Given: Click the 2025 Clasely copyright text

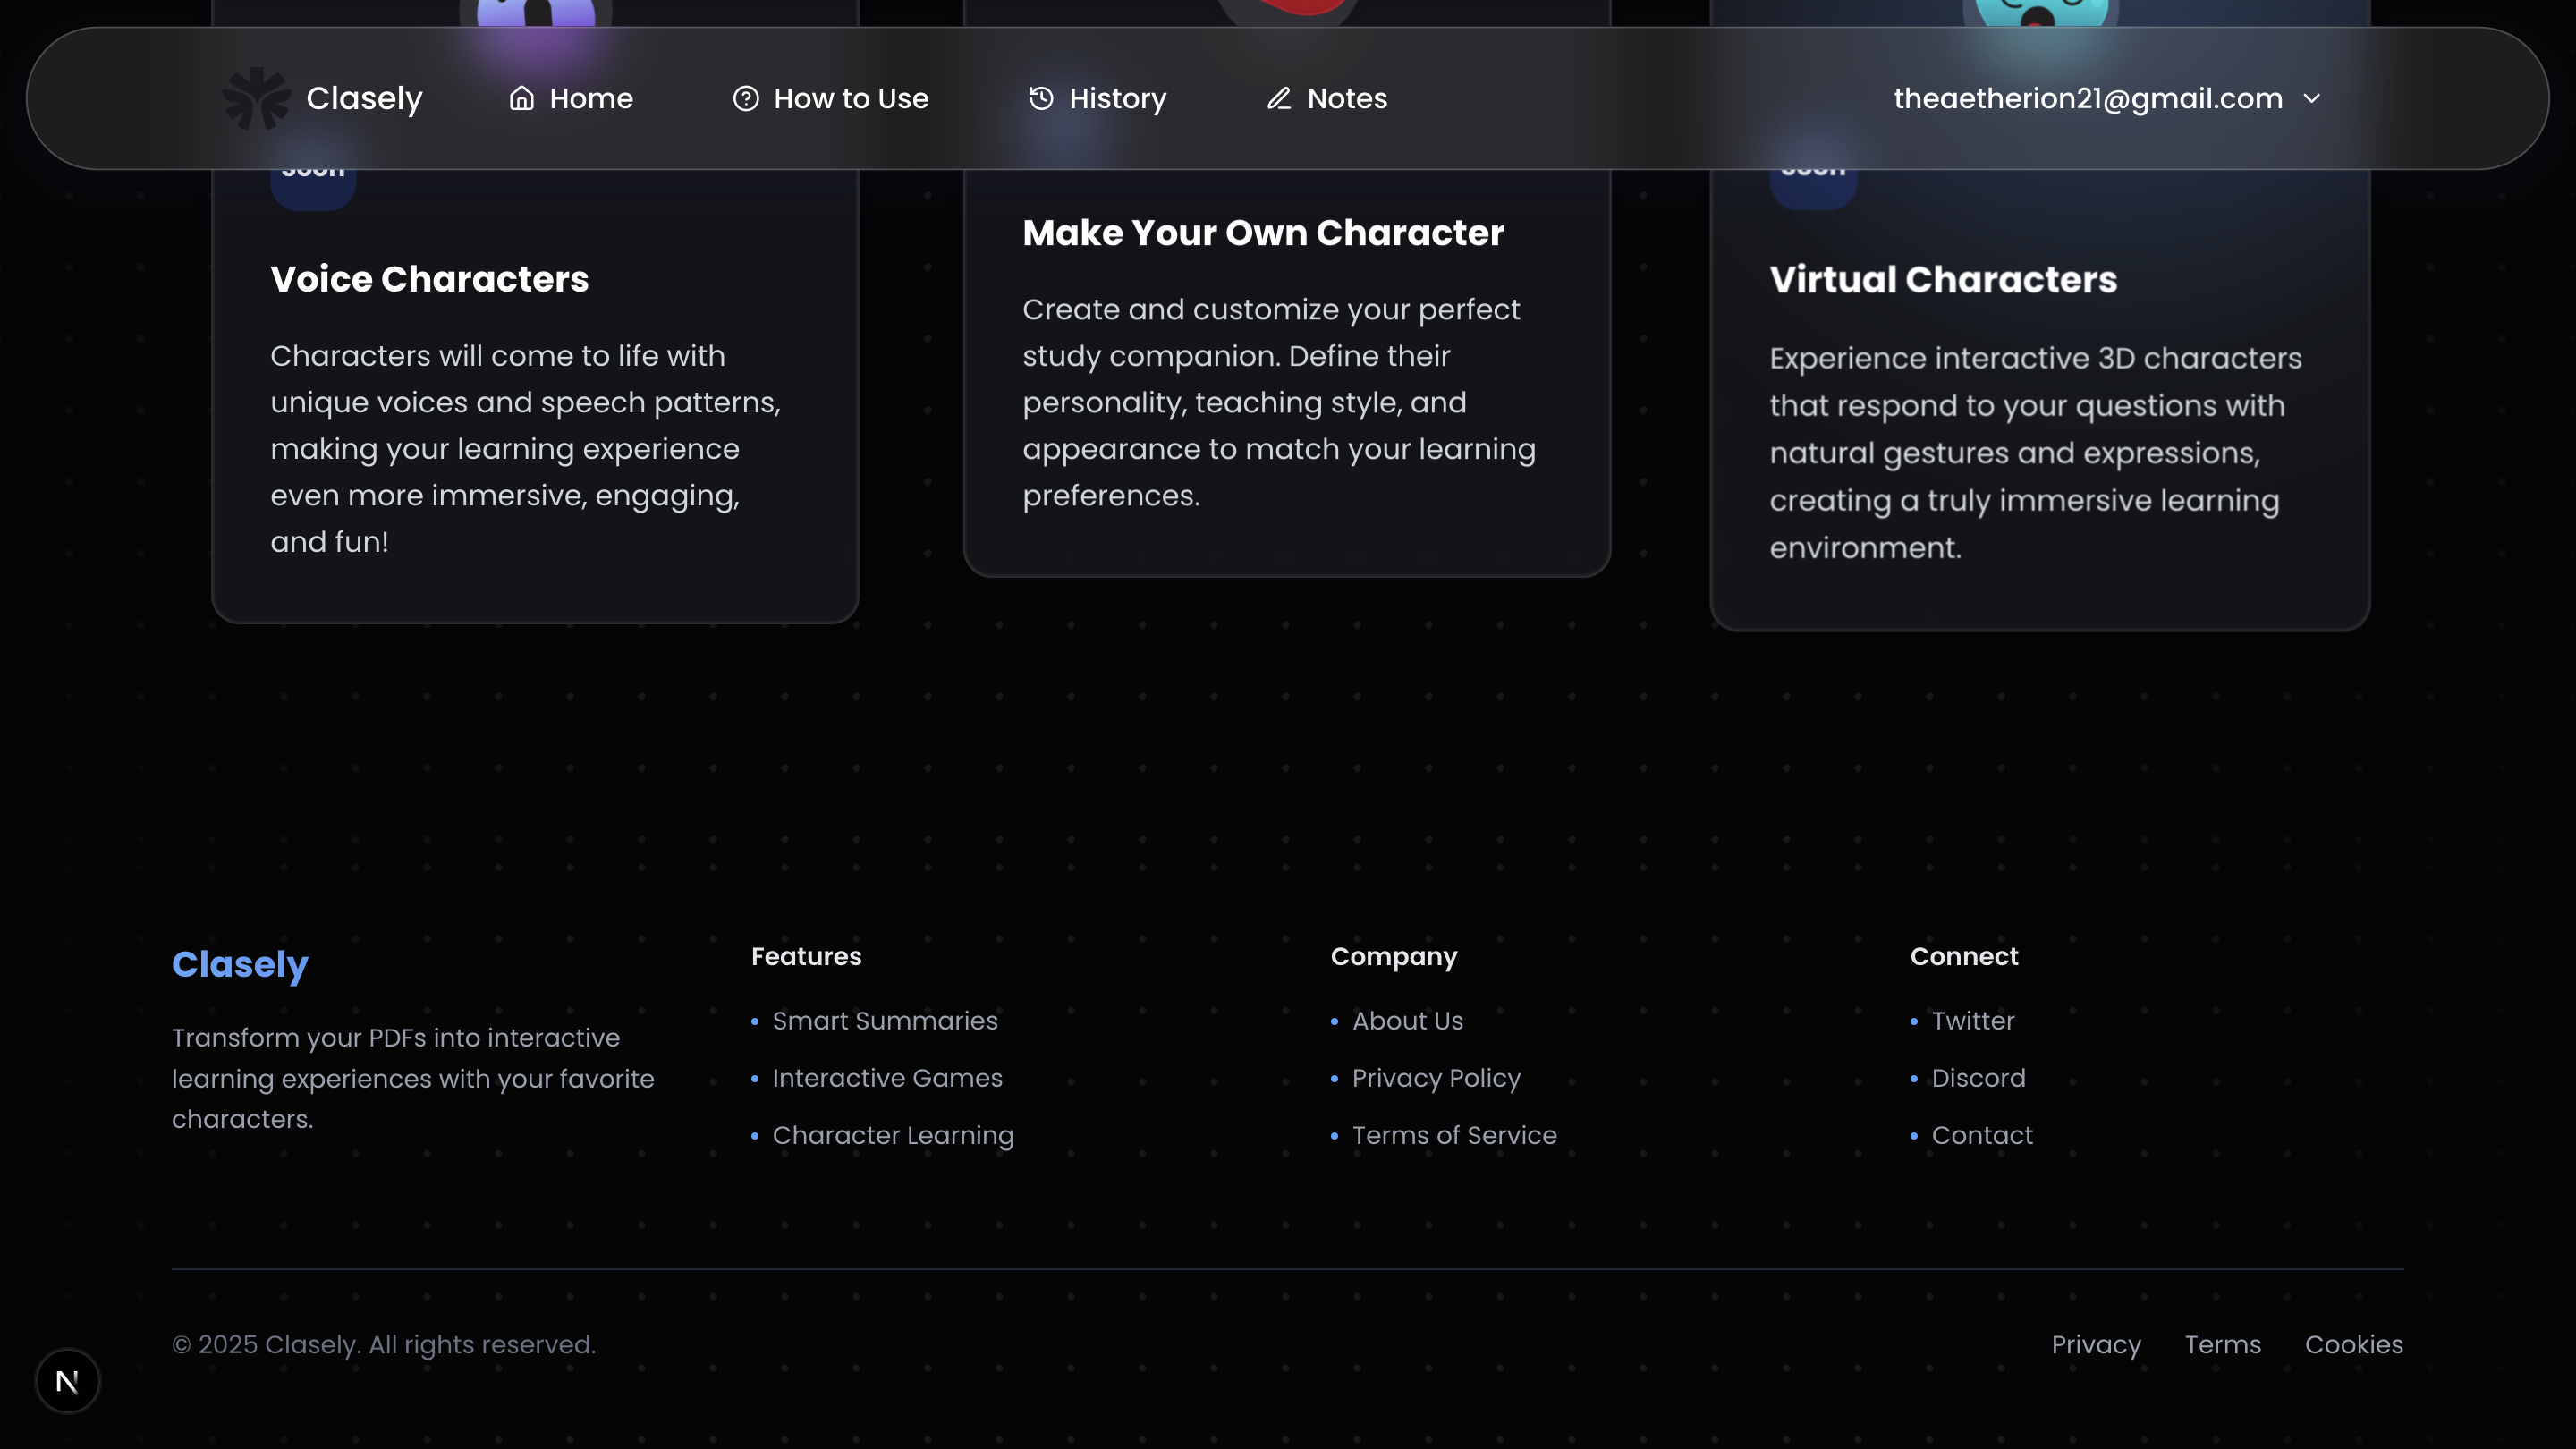Looking at the screenshot, I should (x=383, y=1345).
